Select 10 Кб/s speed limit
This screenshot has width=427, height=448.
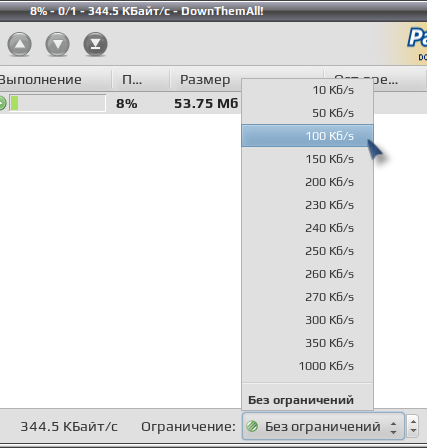(307, 90)
